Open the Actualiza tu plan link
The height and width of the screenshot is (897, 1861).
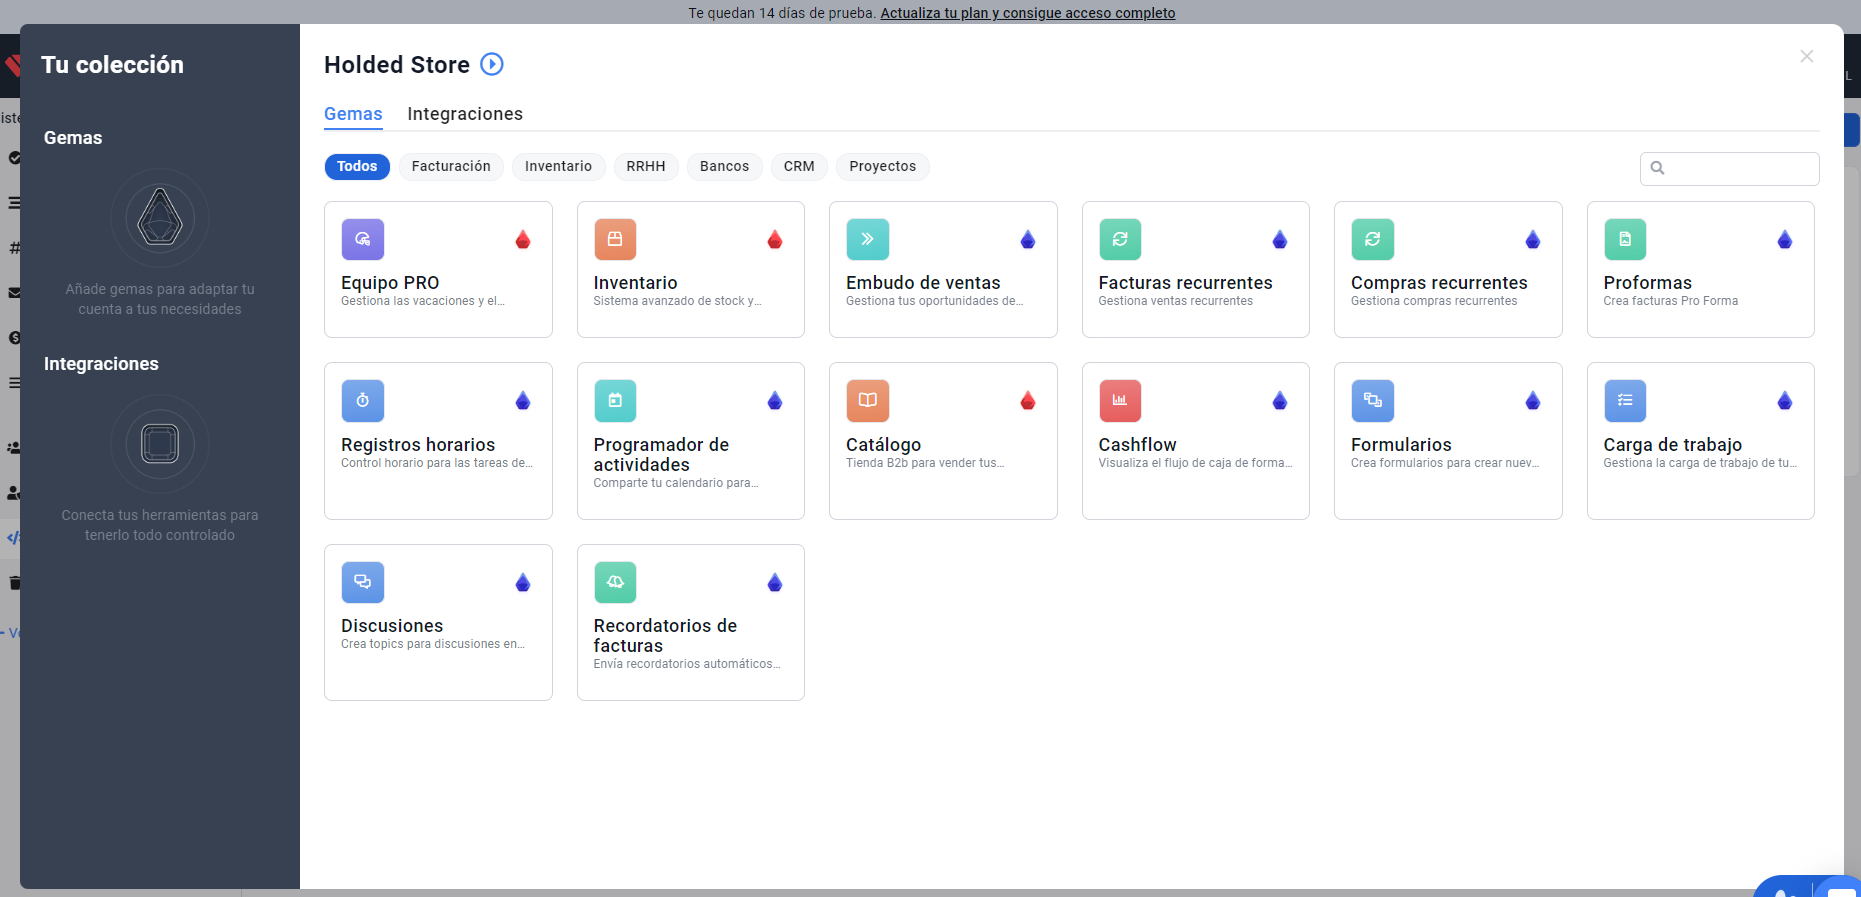[1027, 13]
